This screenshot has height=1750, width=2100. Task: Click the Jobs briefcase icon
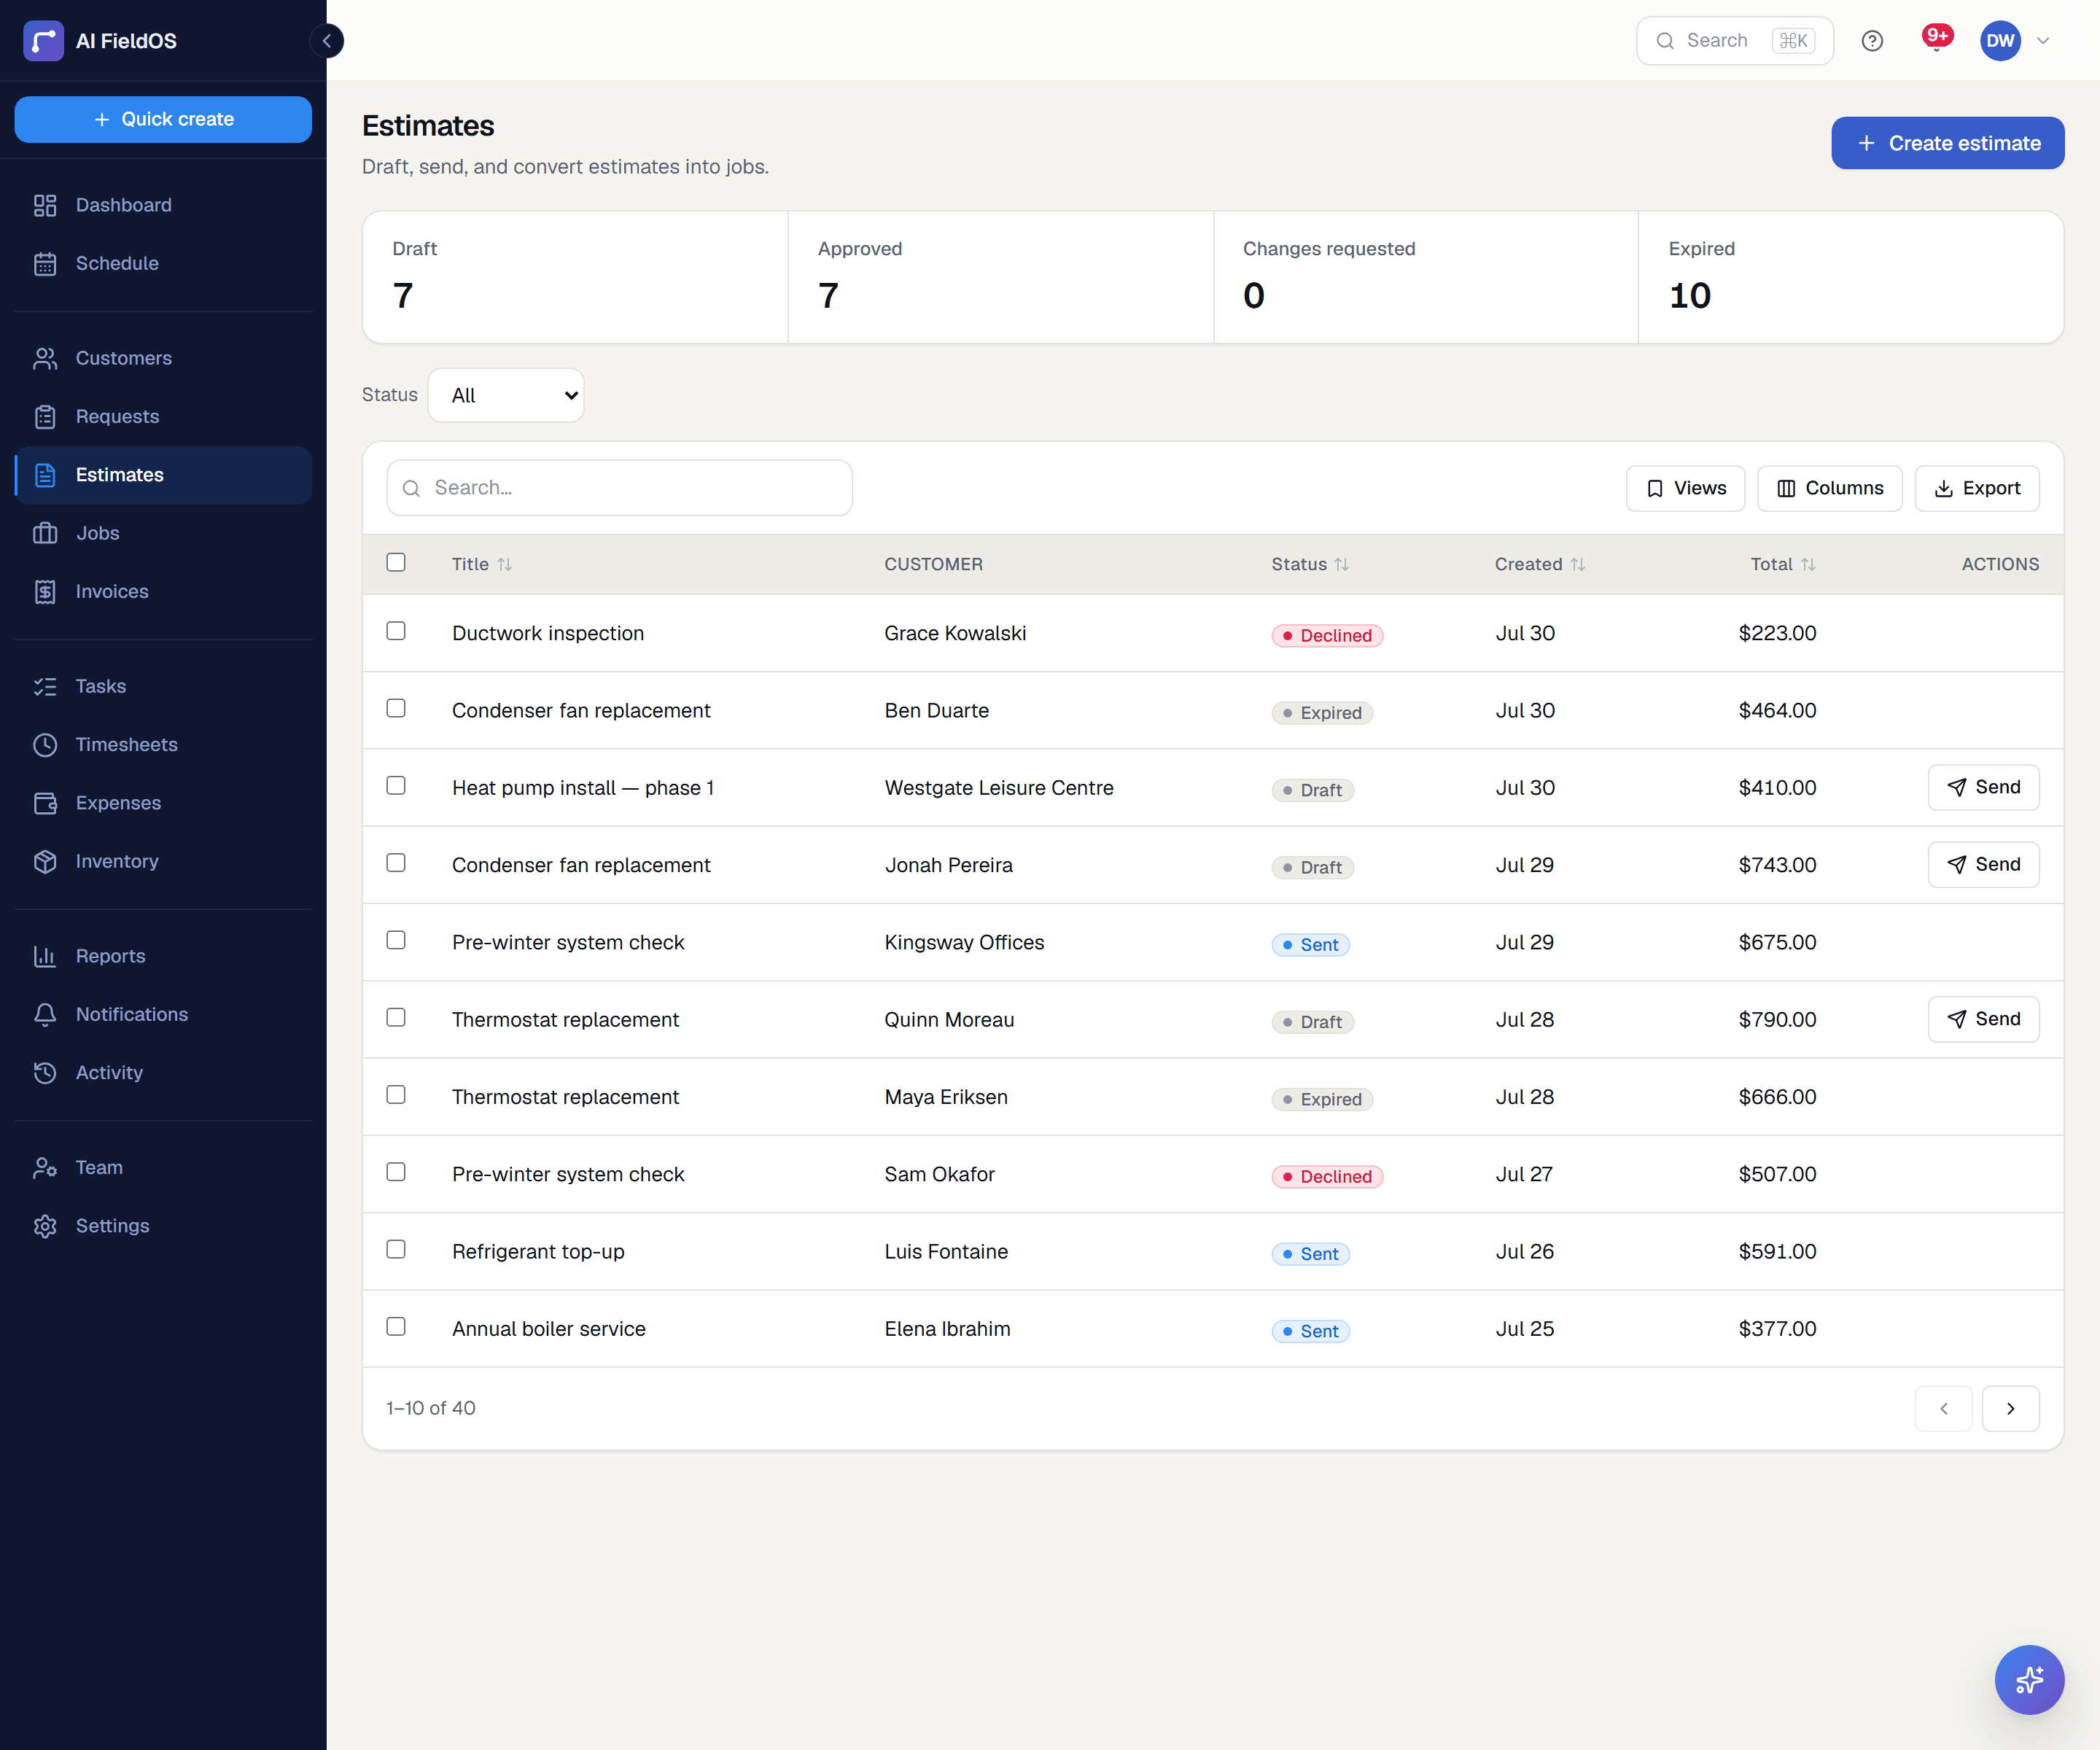(45, 533)
